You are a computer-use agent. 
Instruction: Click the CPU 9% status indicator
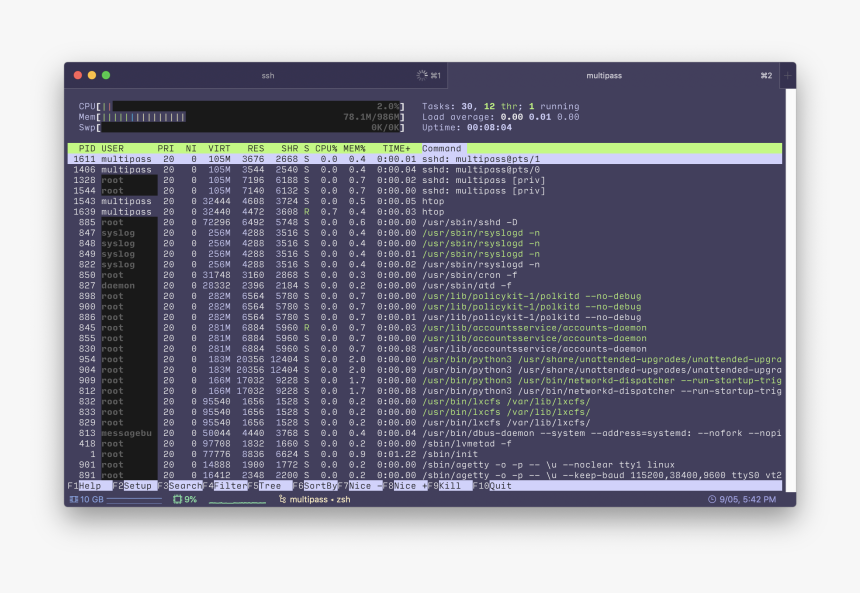(185, 499)
